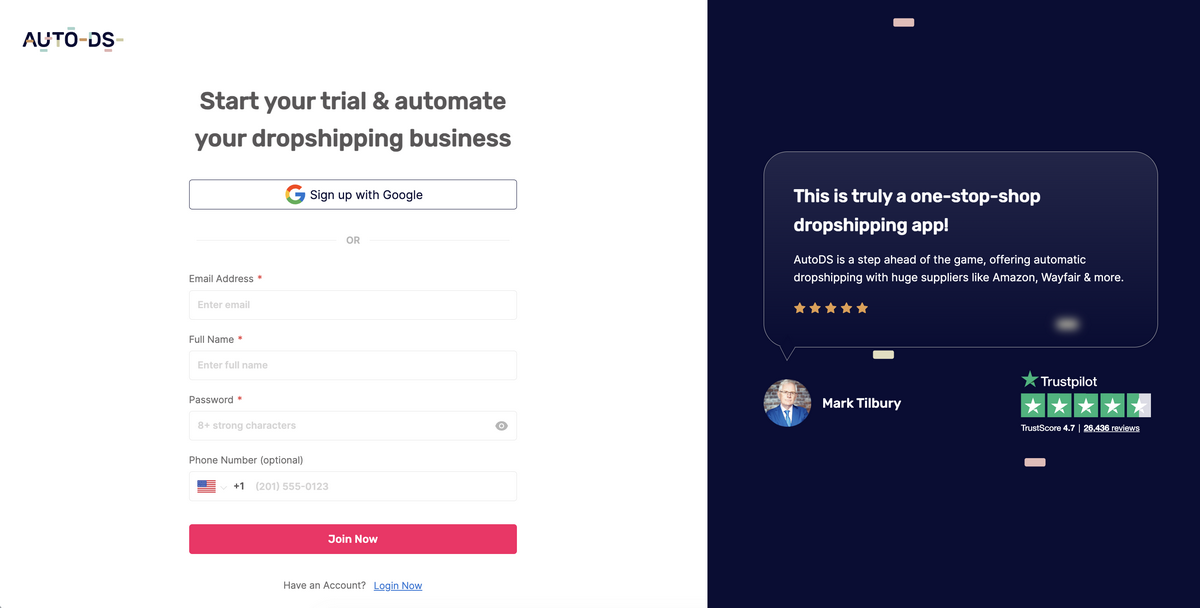
Task: Click the United States flag icon
Action: coord(207,486)
